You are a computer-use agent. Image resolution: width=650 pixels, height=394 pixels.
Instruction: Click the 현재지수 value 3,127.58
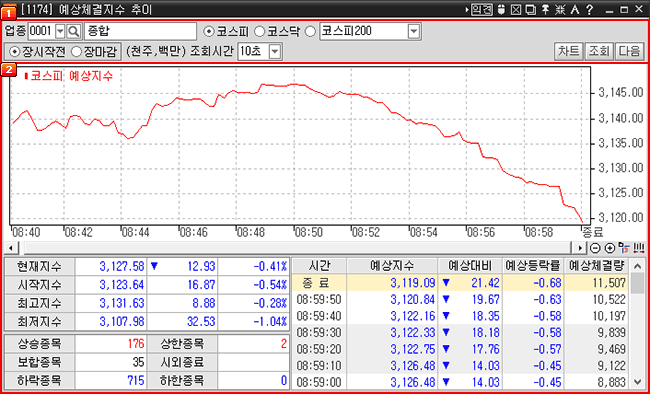[121, 266]
